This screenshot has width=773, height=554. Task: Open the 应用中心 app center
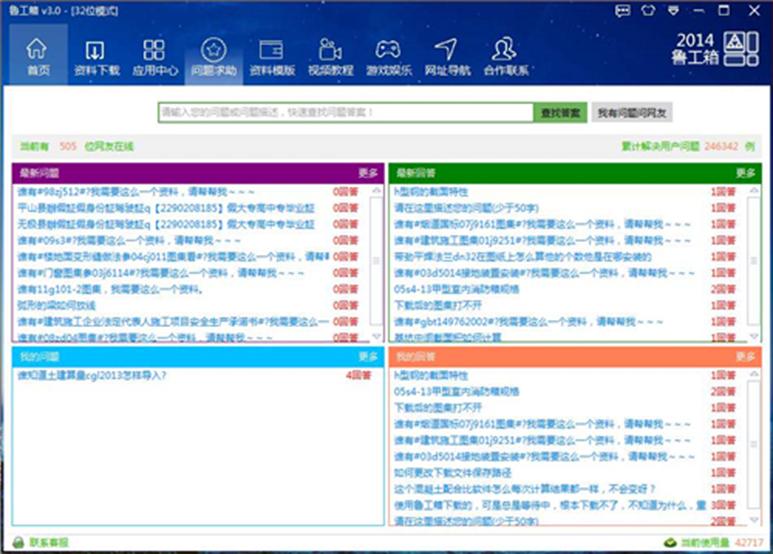(x=155, y=56)
